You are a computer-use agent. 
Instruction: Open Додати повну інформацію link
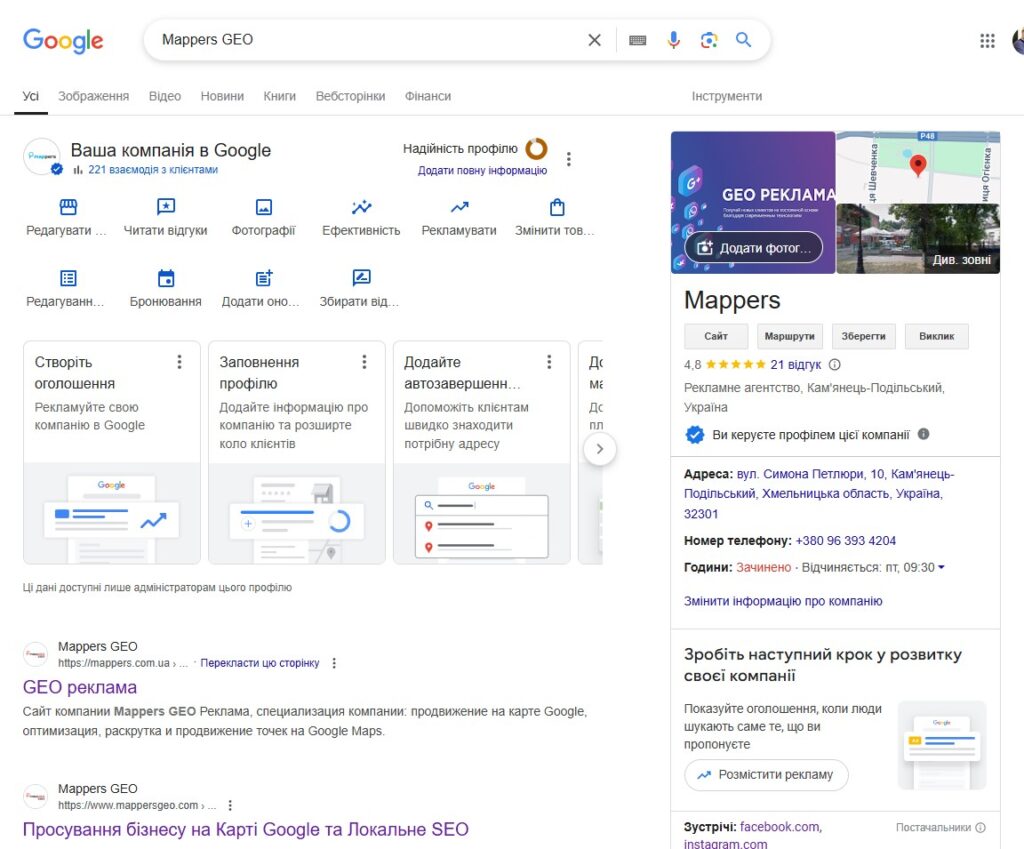(483, 170)
